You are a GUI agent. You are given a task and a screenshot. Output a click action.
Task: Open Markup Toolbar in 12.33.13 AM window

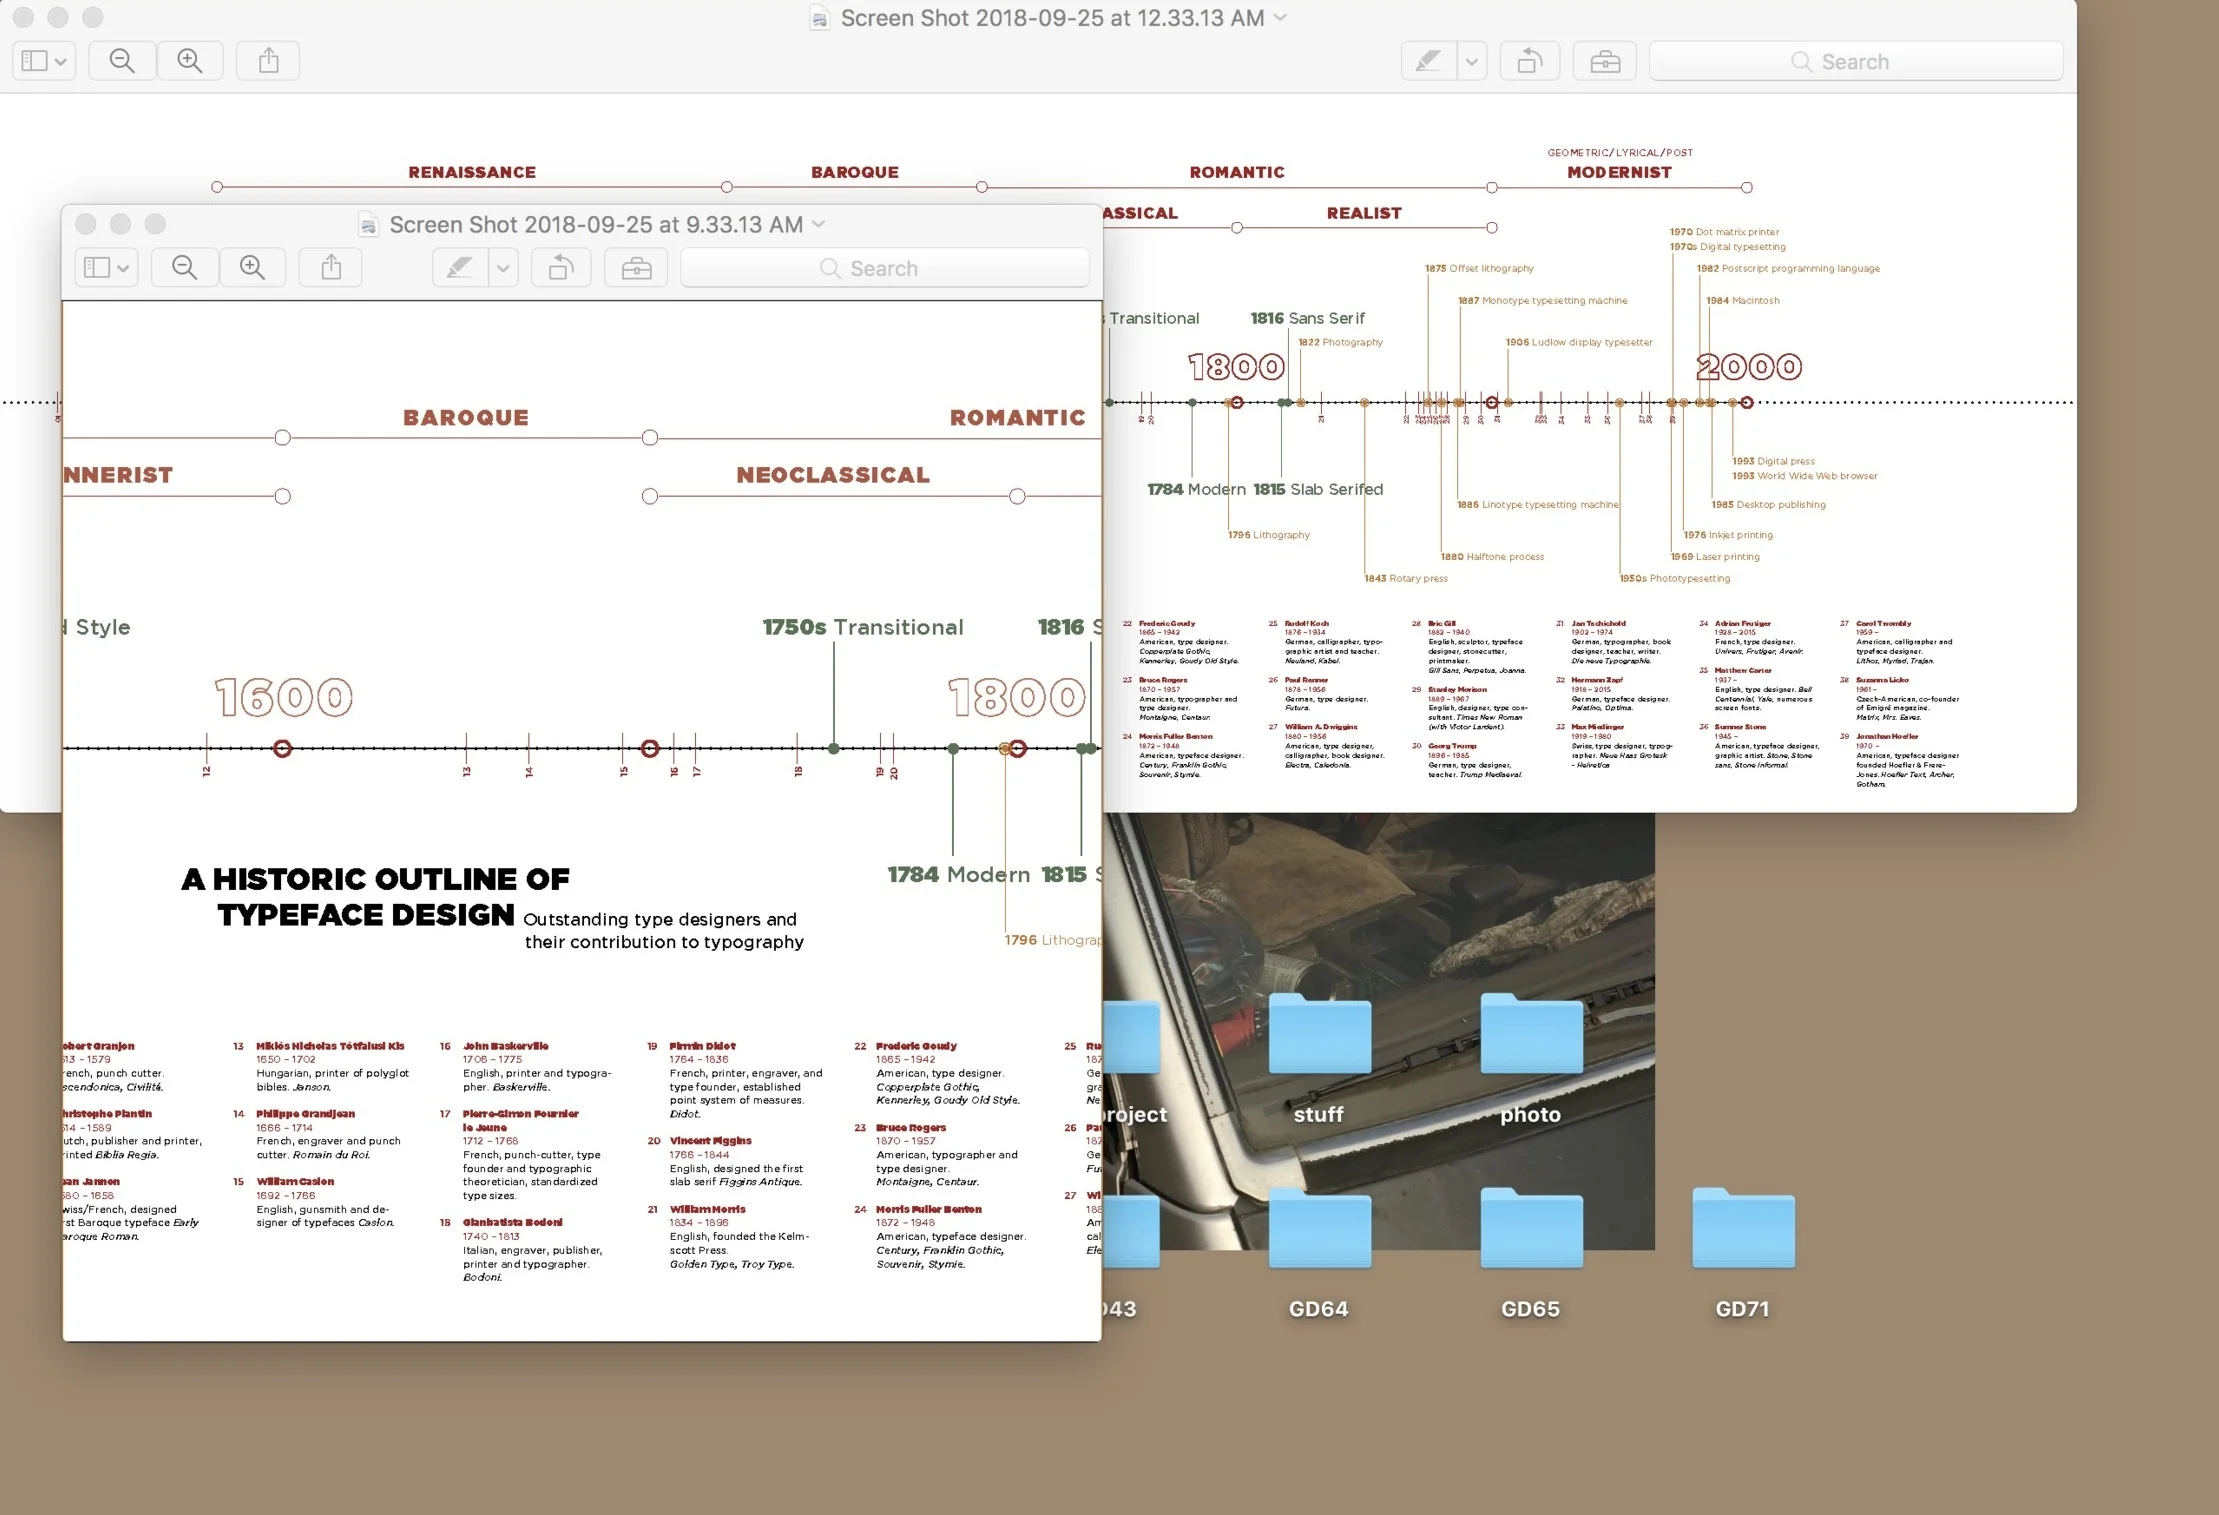coord(1604,61)
